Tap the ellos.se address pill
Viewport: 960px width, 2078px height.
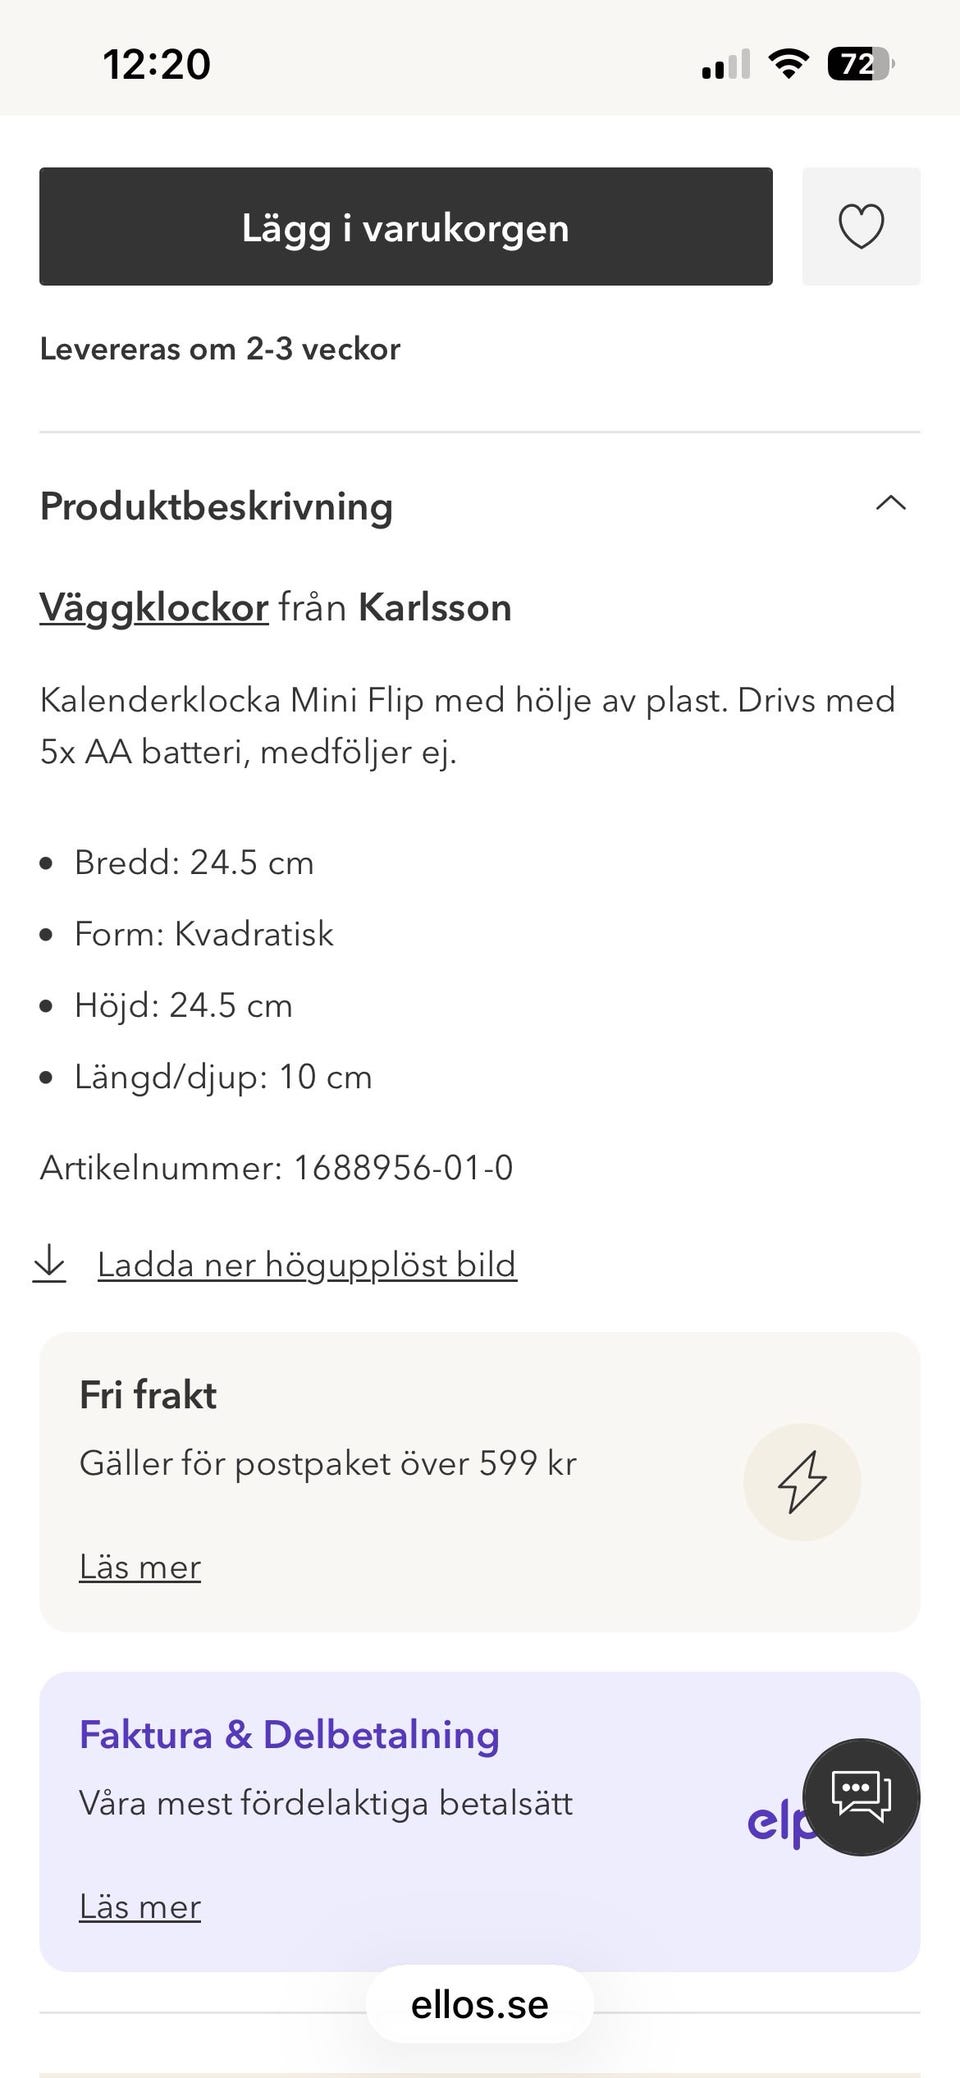click(480, 2004)
